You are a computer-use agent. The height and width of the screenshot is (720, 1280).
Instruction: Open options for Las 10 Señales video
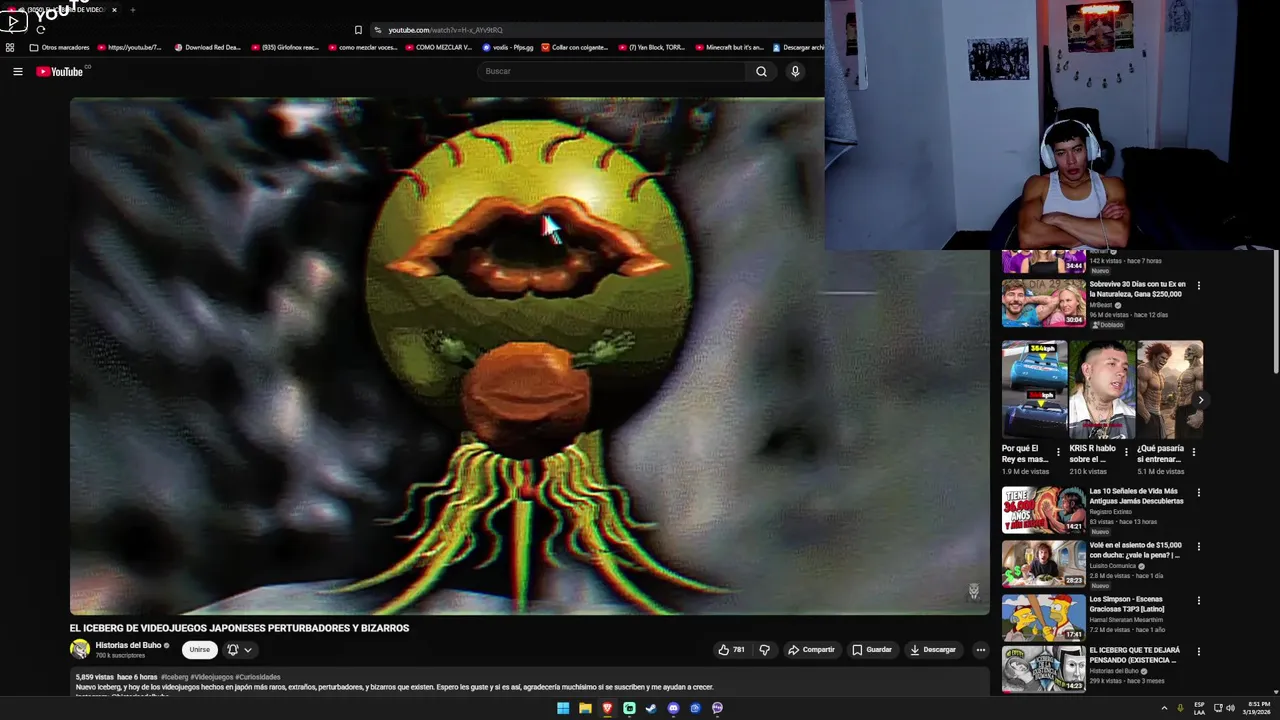[1198, 493]
